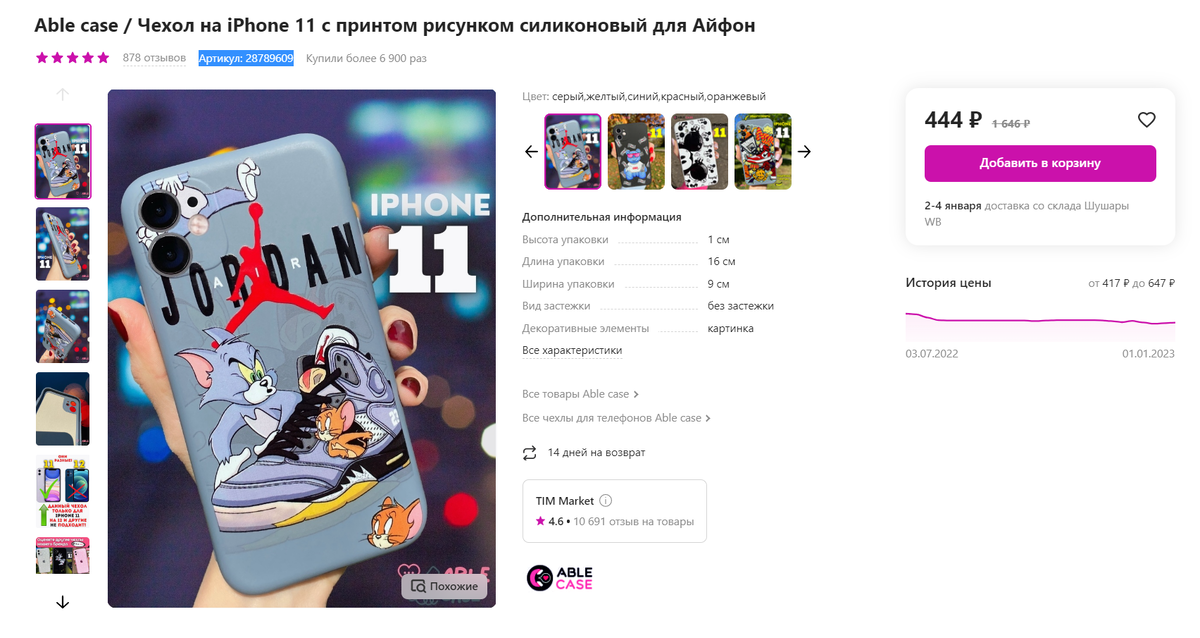Open the 878 отзывов reviews link

point(154,58)
